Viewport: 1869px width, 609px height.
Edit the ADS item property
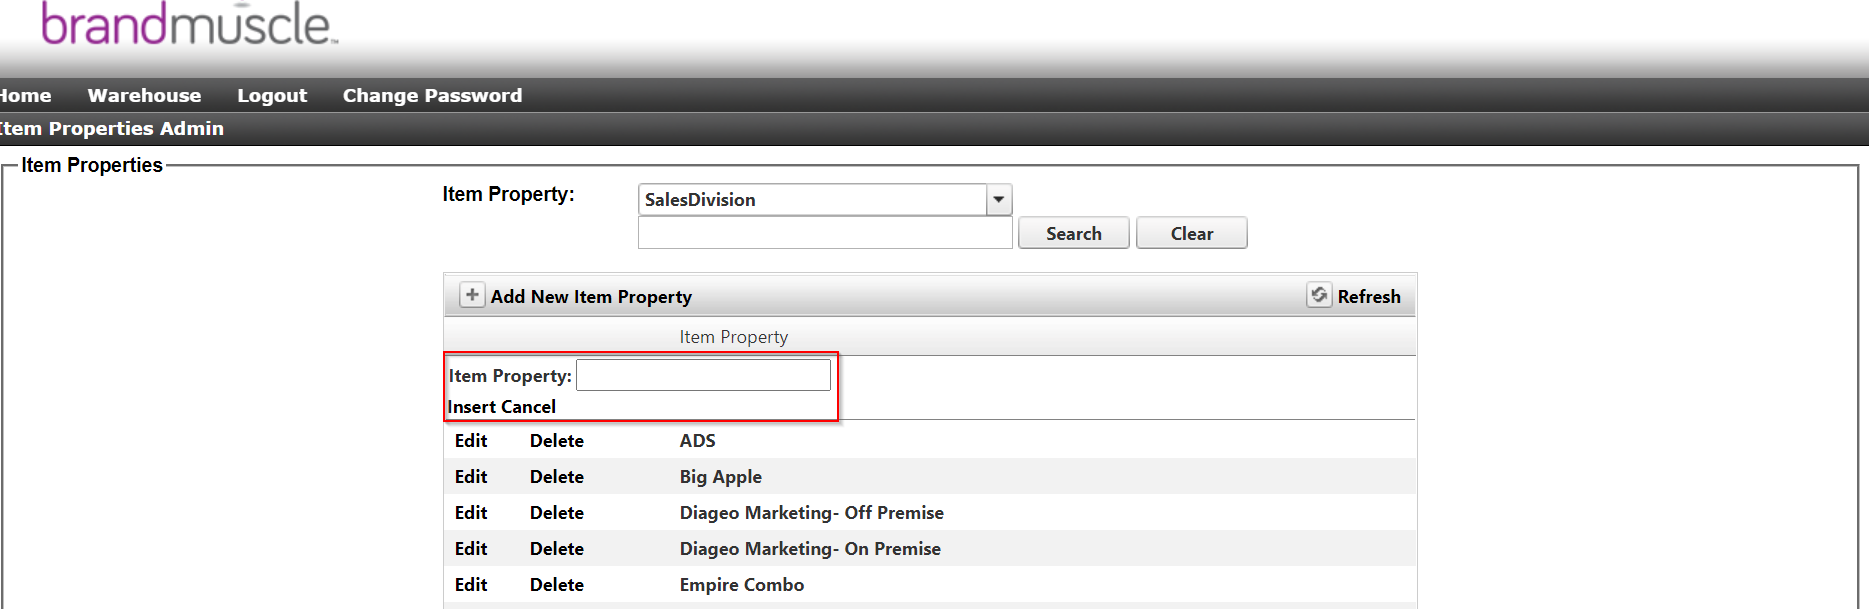coord(470,440)
